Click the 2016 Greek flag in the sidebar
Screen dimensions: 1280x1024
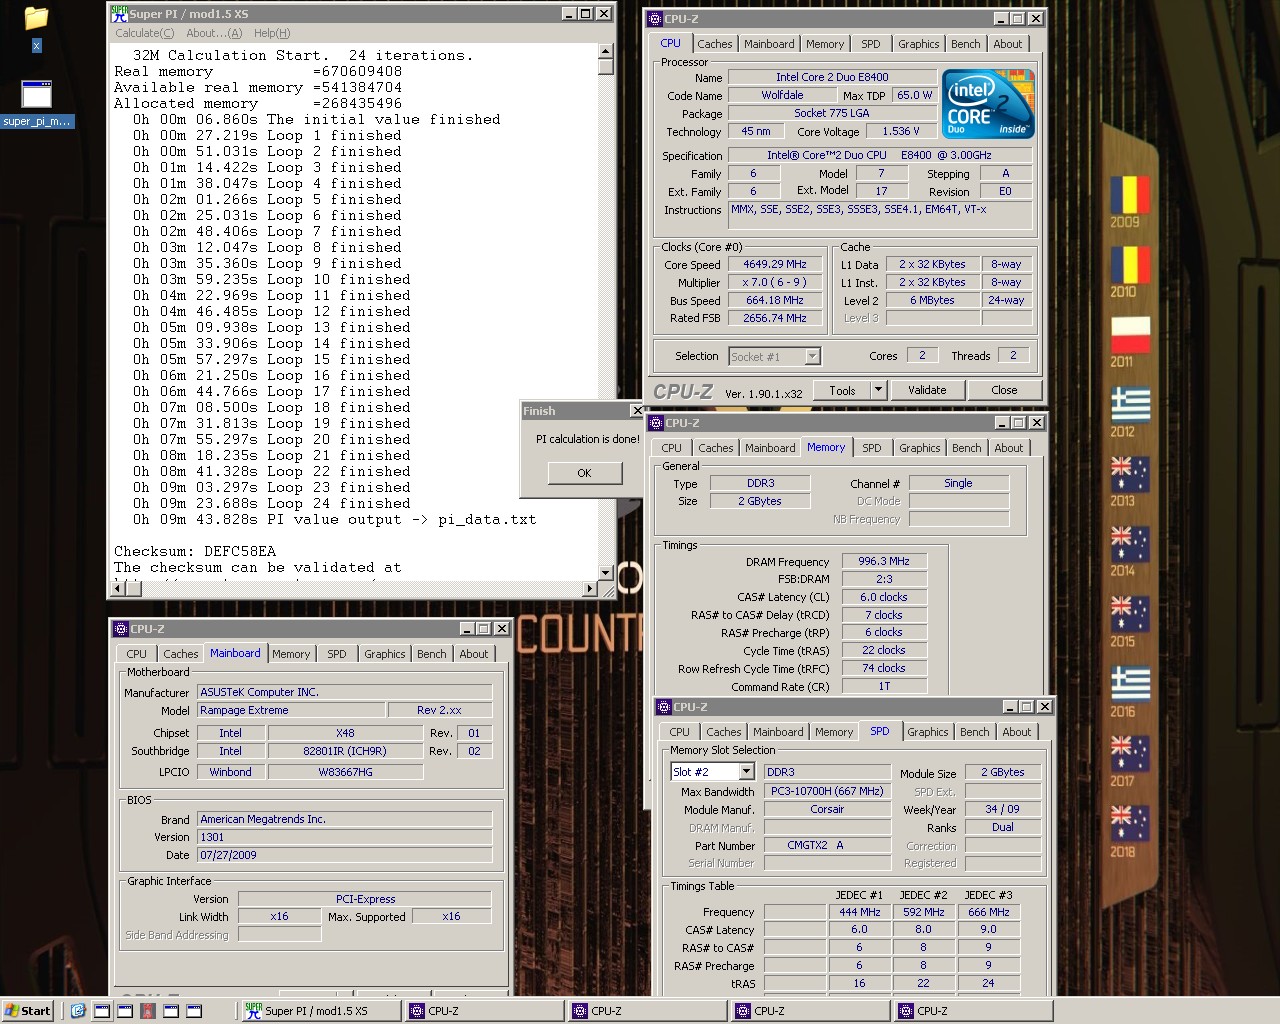pos(1130,684)
